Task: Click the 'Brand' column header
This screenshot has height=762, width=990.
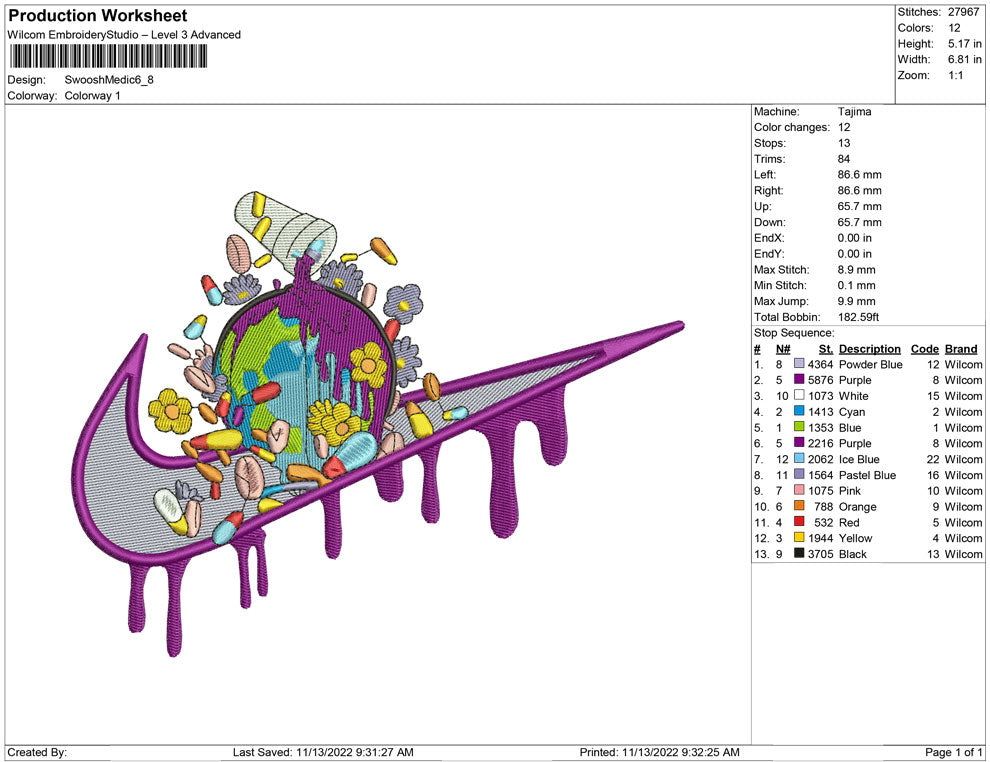Action: 961,349
